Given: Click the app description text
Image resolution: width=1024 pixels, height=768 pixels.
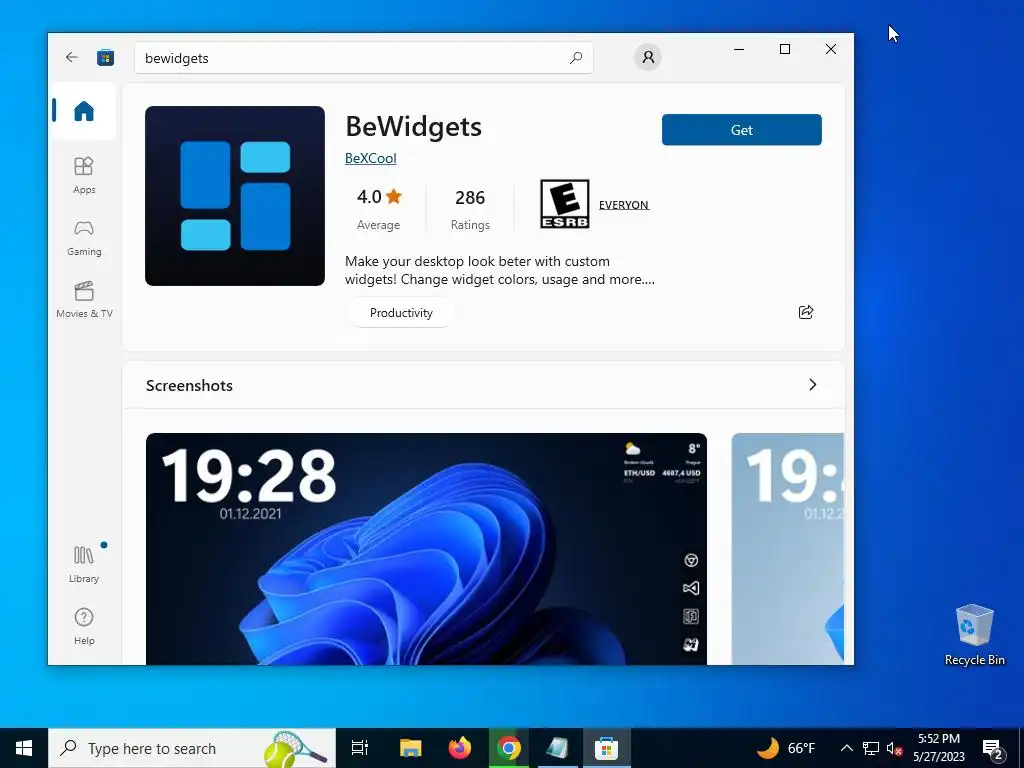Looking at the screenshot, I should point(500,270).
